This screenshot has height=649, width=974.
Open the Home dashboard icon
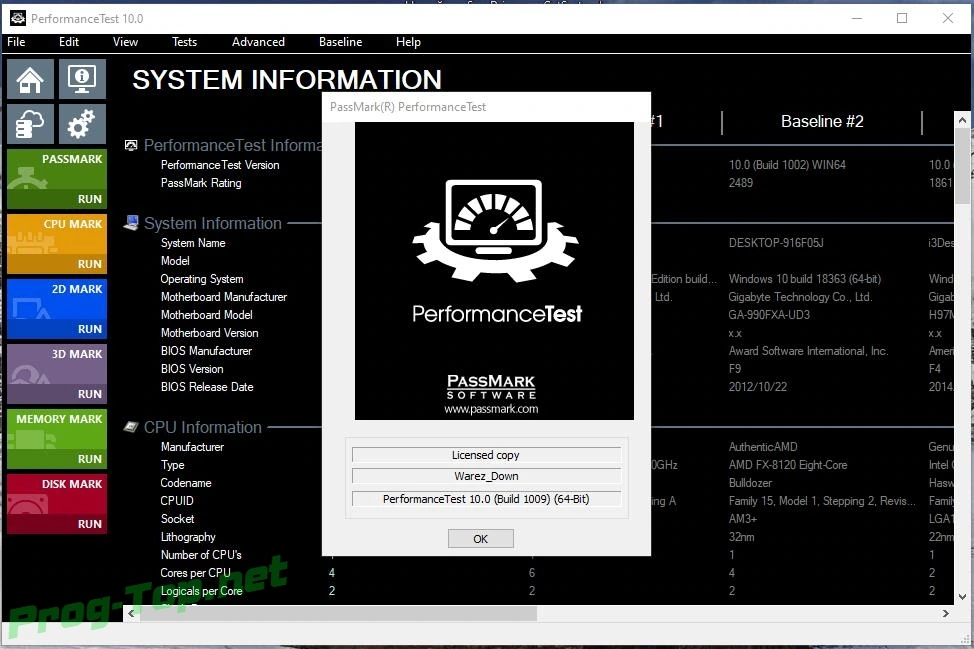tap(30, 79)
